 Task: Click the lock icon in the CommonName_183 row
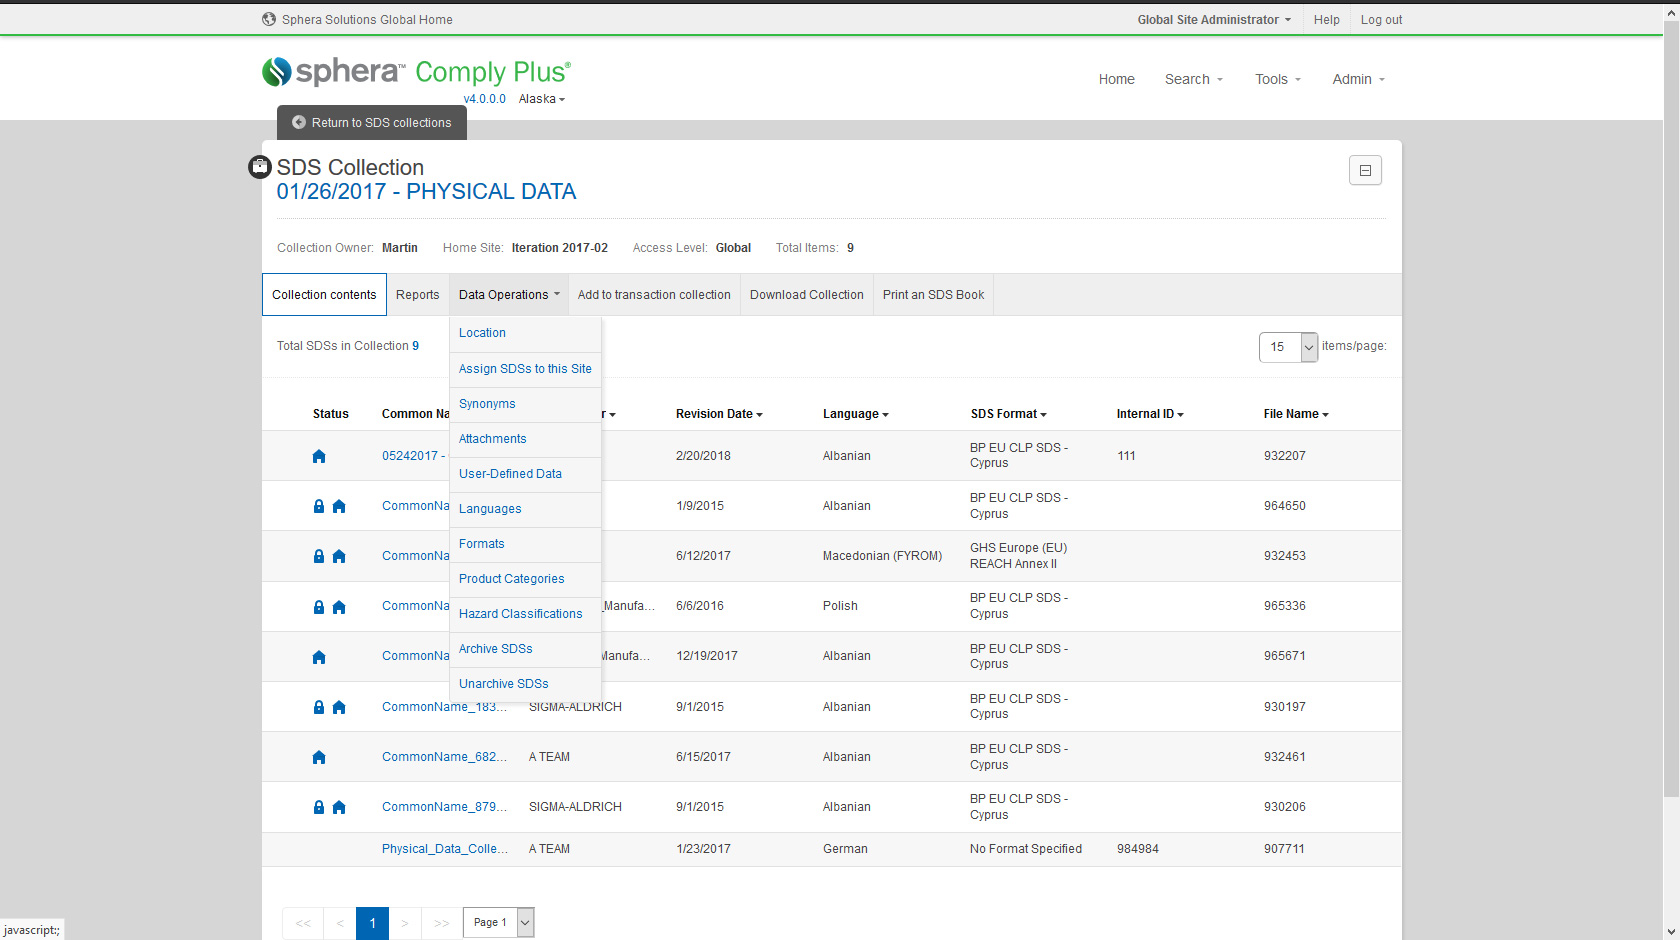coord(319,707)
